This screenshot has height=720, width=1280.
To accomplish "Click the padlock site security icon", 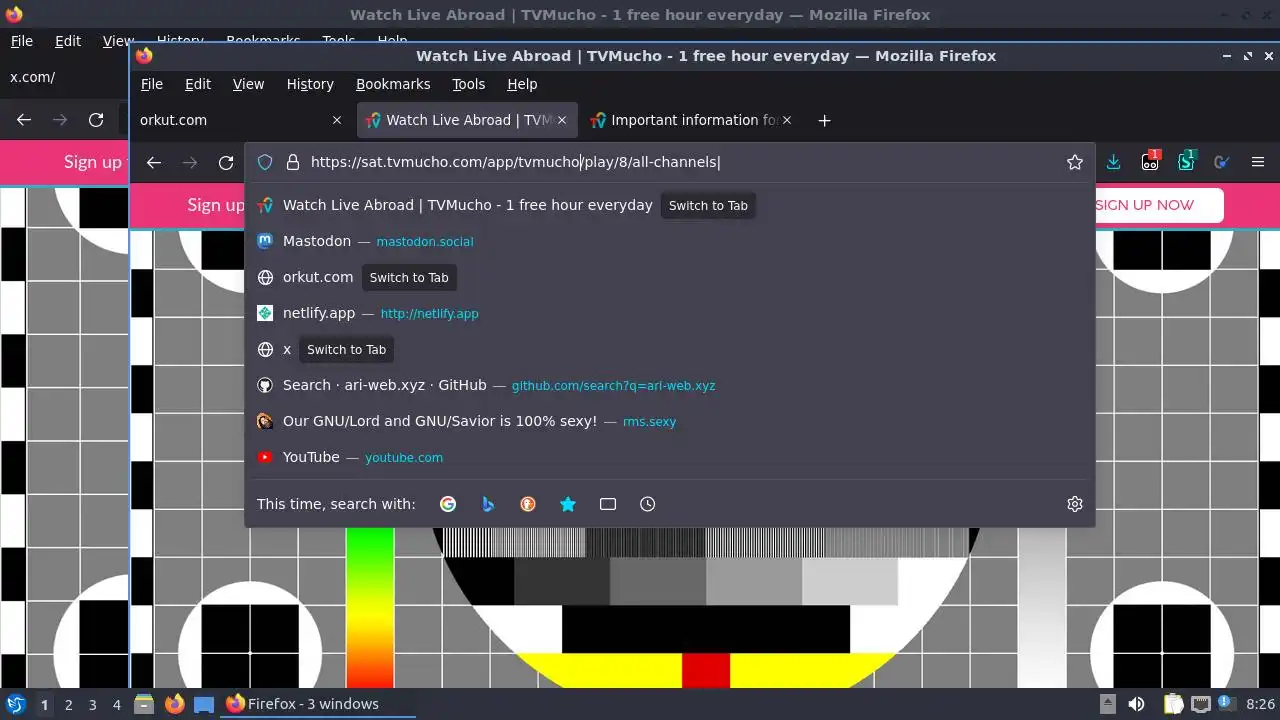I will (x=293, y=162).
